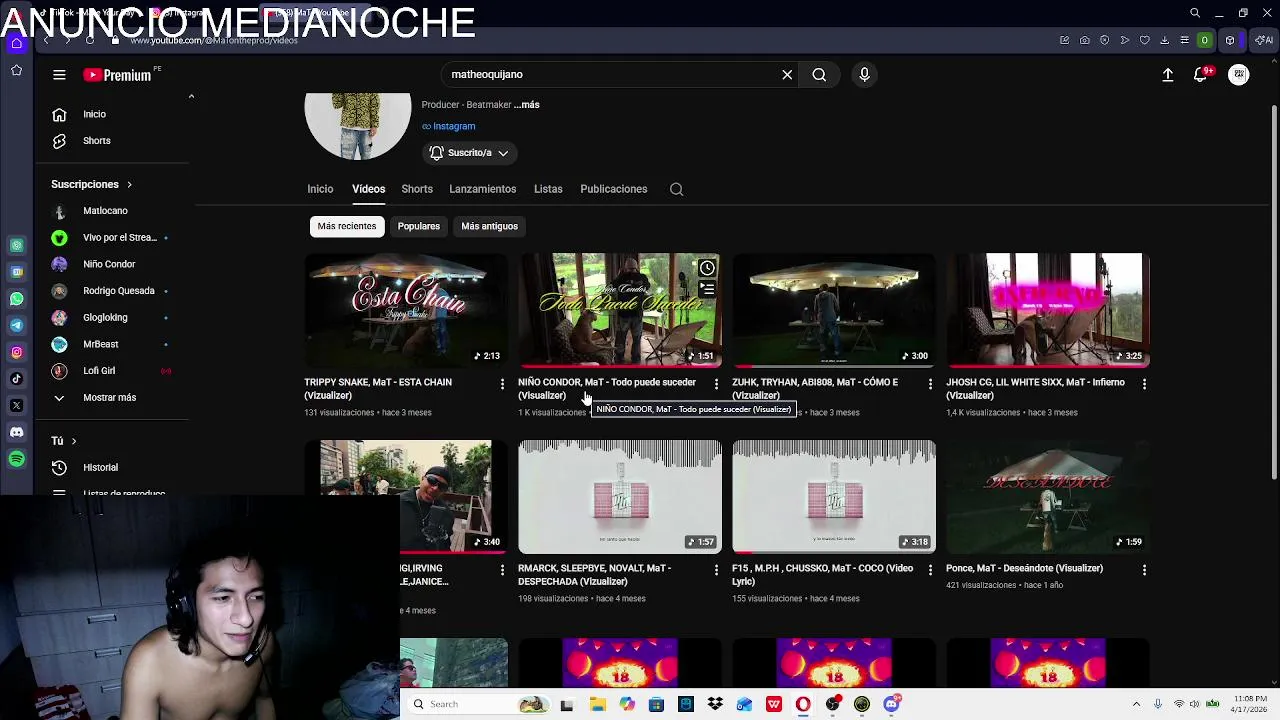Open the channel's Instagram link

[x=448, y=126]
